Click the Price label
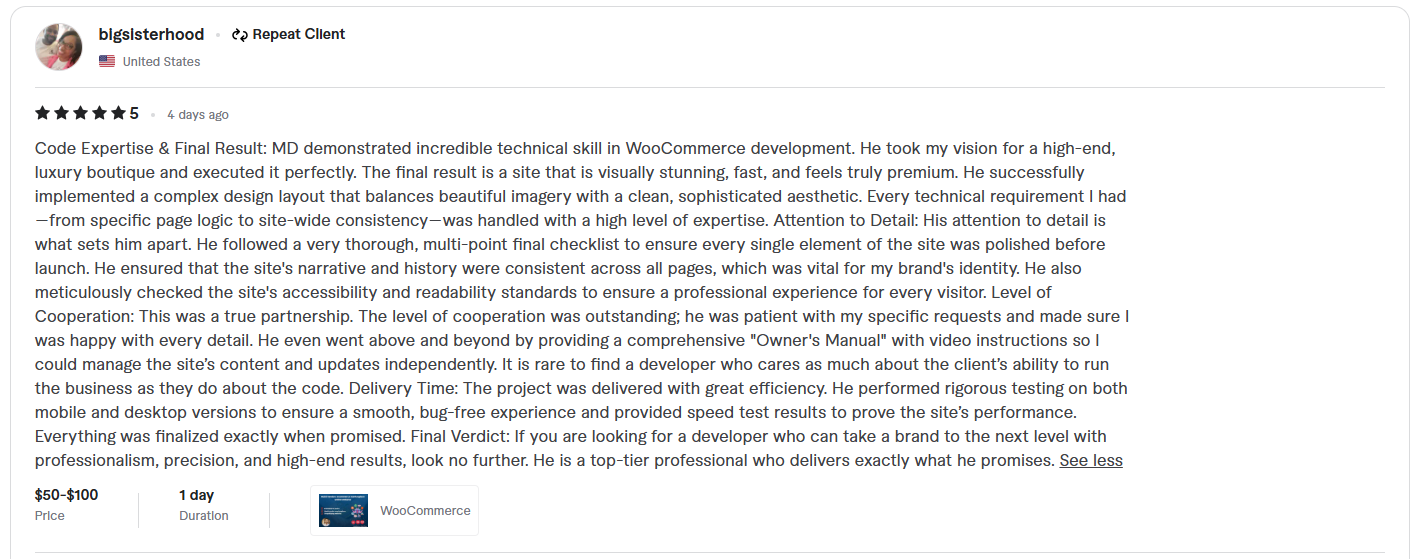This screenshot has height=559, width=1416. (50, 516)
